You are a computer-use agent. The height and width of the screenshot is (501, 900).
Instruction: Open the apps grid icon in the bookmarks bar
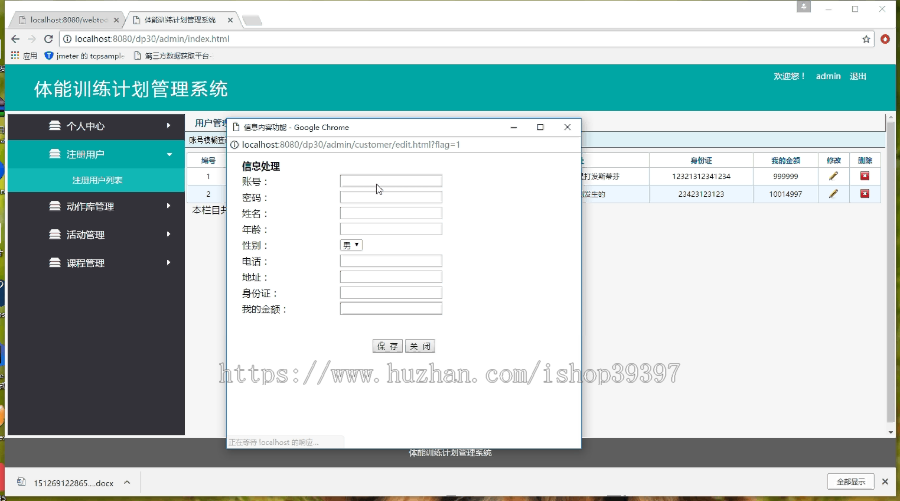click(15, 56)
